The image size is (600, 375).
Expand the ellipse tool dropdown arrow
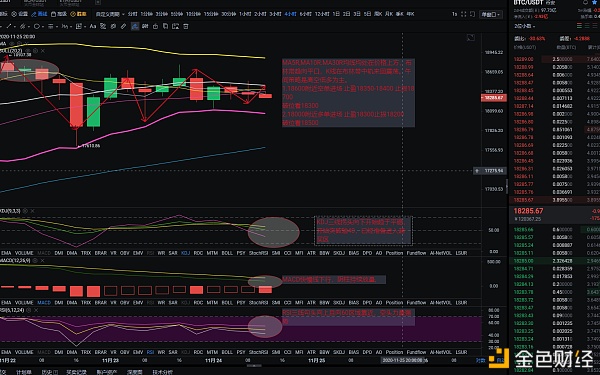[x=42, y=27]
